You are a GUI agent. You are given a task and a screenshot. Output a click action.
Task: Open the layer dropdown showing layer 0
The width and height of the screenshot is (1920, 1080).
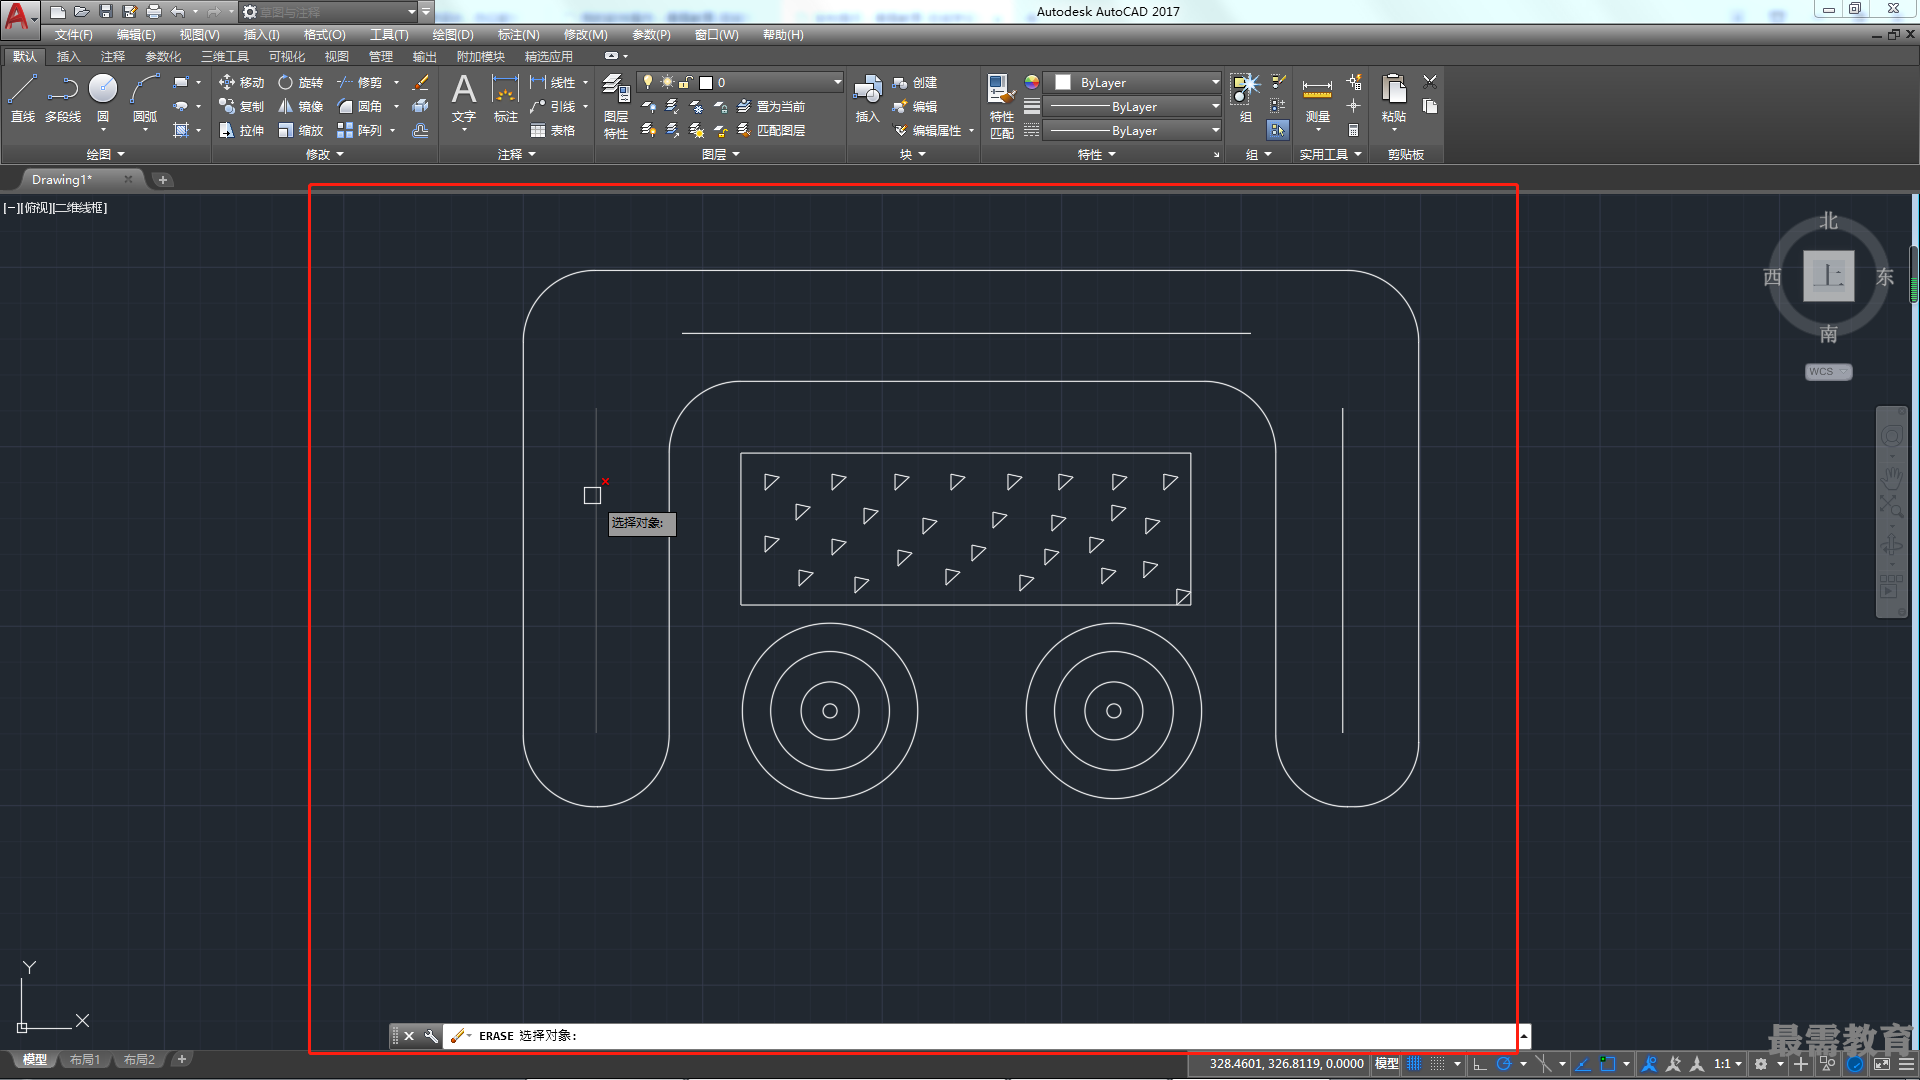[740, 82]
